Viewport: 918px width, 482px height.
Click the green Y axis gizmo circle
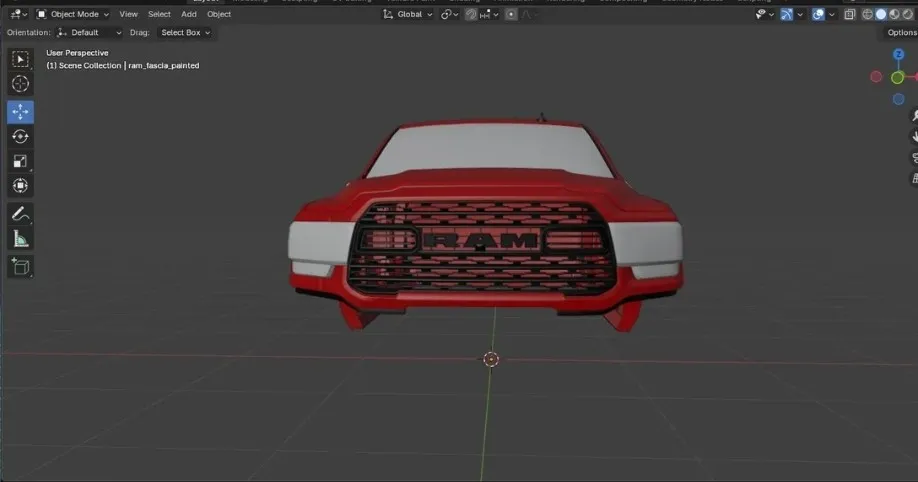coord(897,77)
